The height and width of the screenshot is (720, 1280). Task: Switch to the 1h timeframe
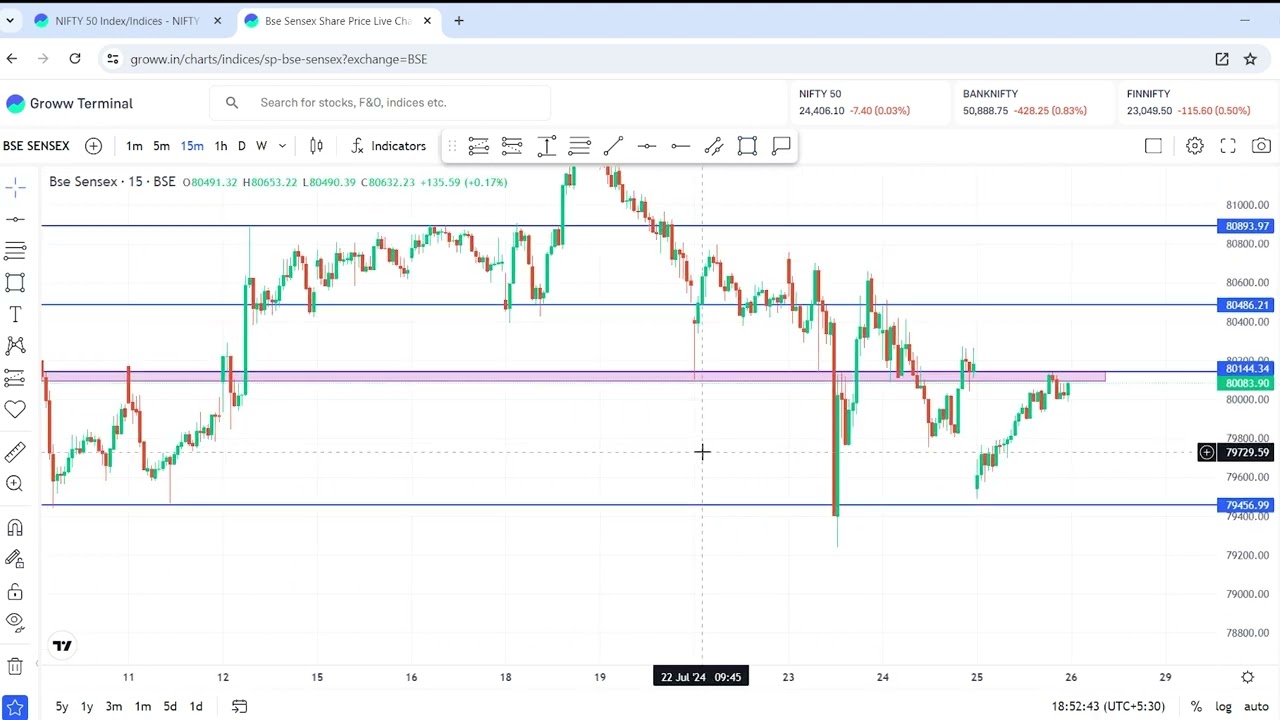[221, 146]
